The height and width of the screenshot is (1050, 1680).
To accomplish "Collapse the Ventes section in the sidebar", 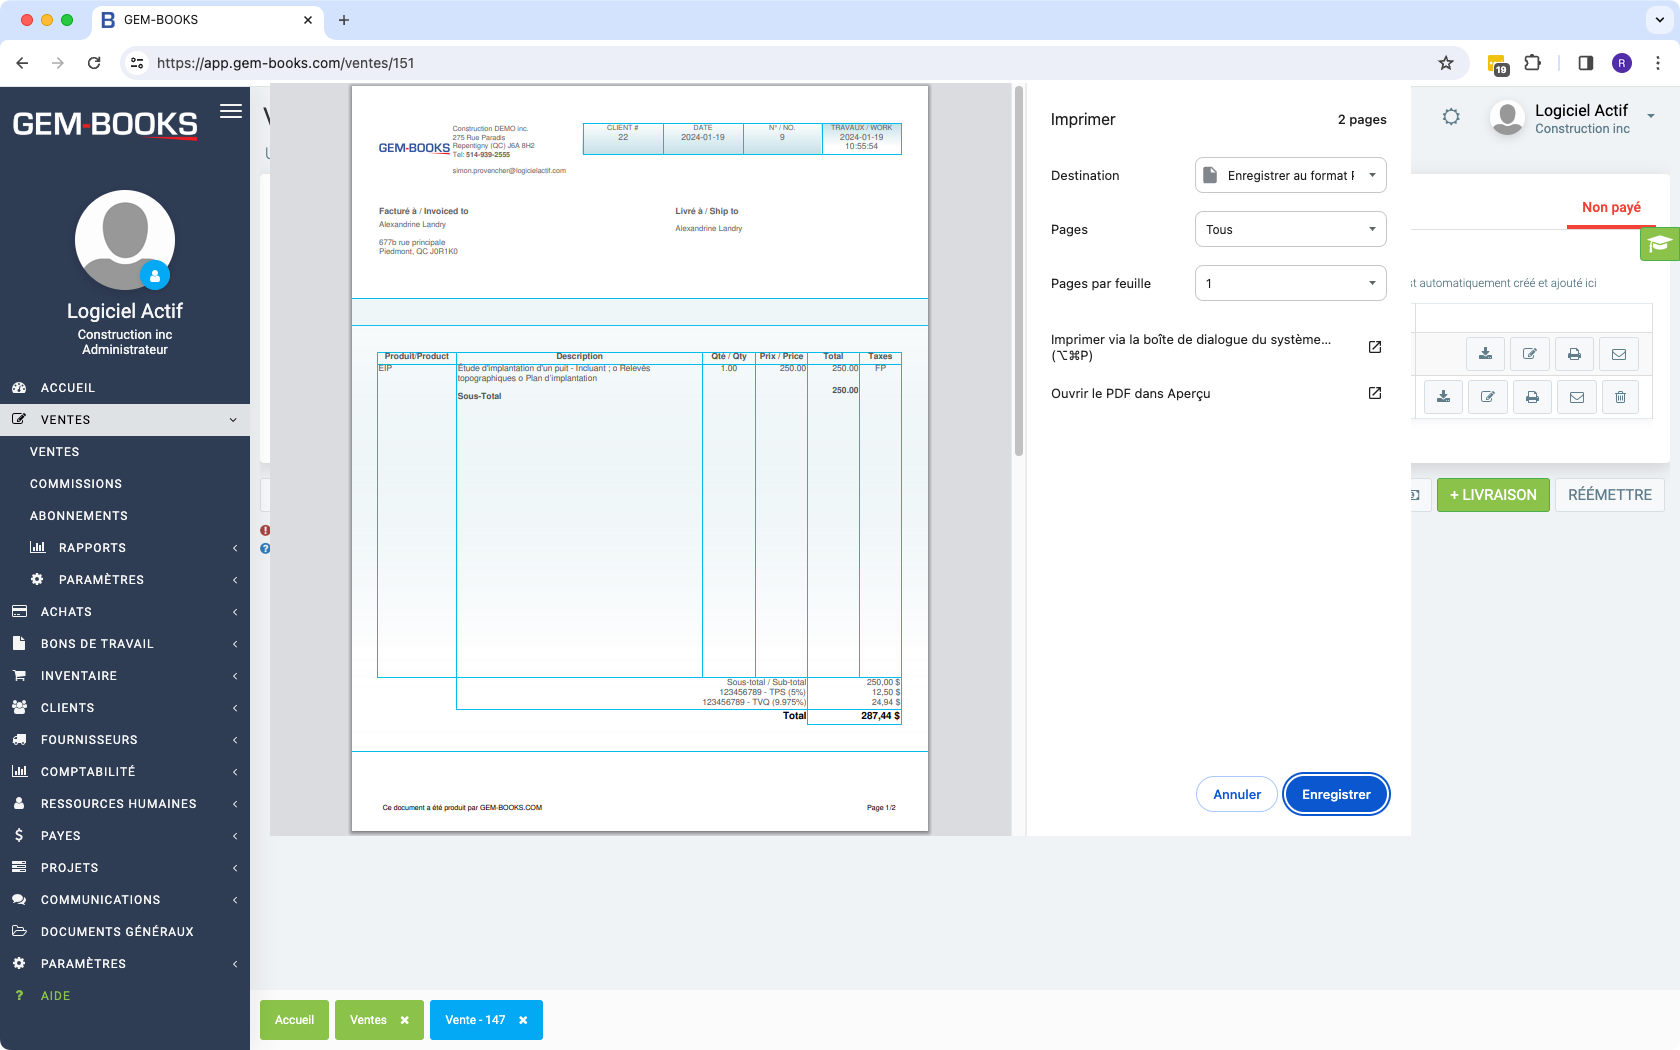I will tap(125, 419).
